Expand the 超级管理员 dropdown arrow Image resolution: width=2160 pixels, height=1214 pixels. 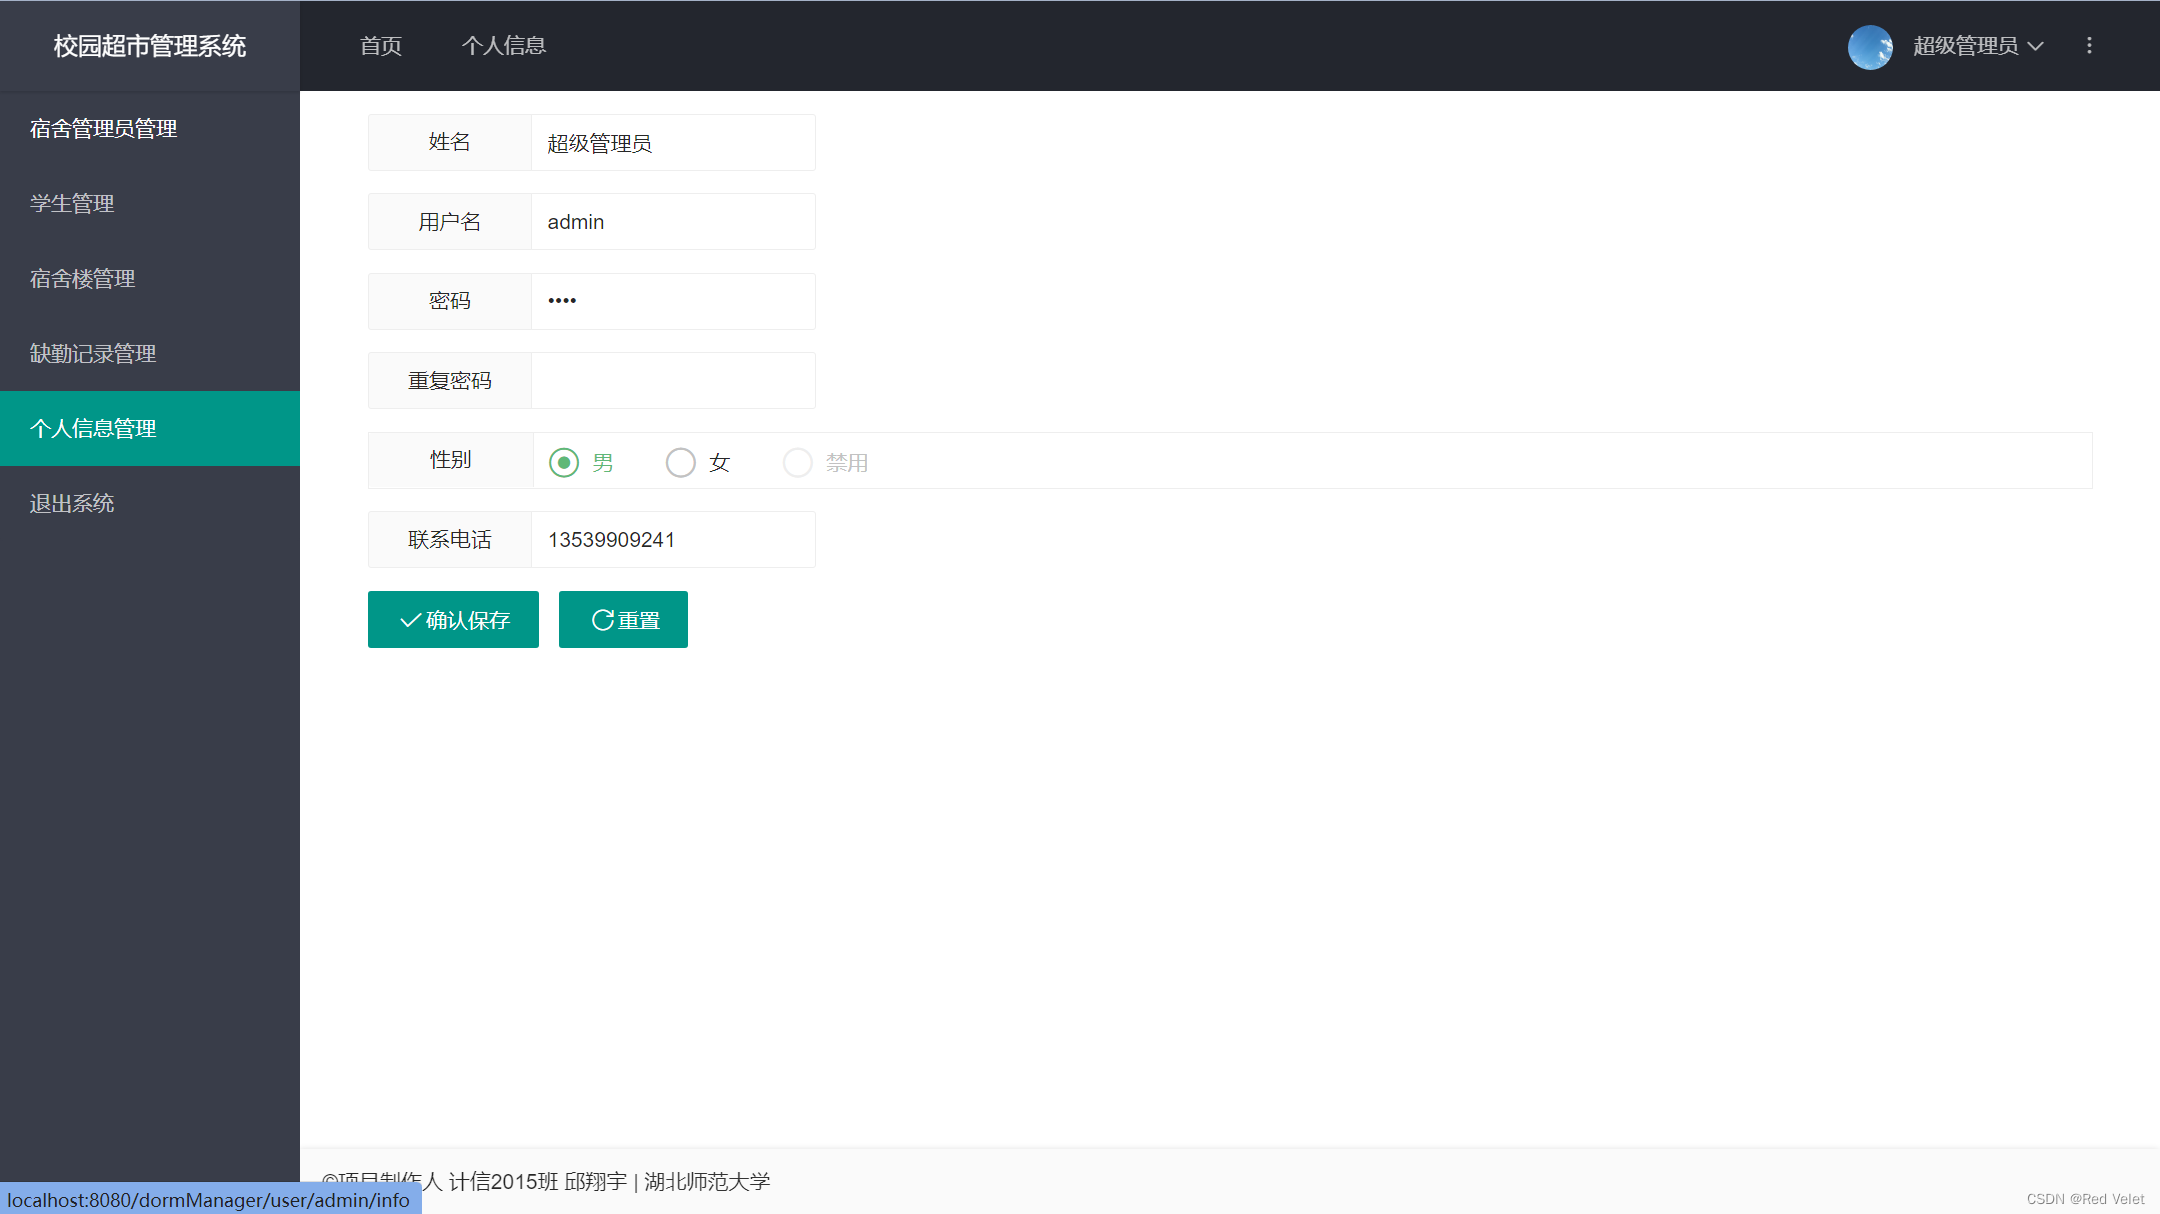2036,46
